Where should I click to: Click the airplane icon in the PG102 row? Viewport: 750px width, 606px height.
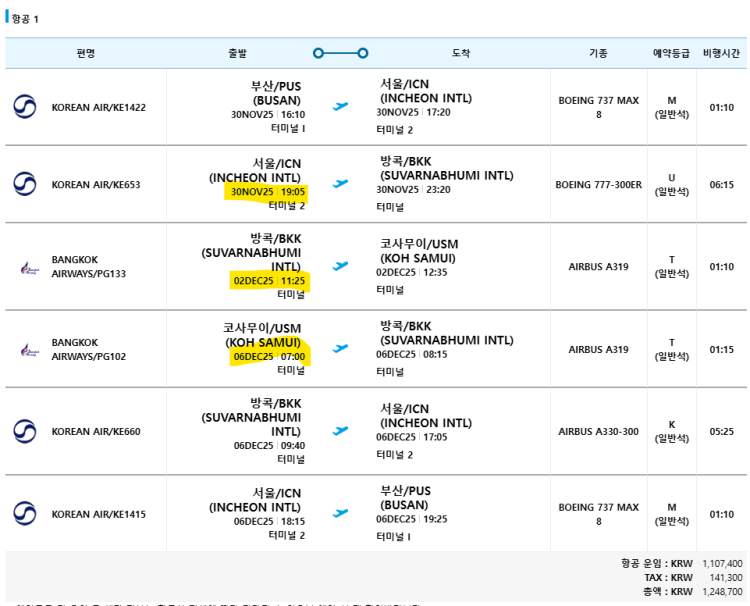340,348
